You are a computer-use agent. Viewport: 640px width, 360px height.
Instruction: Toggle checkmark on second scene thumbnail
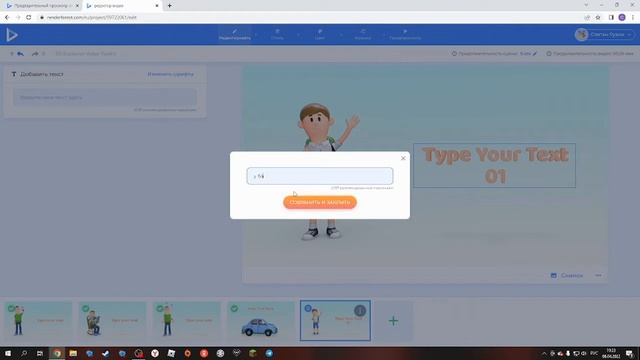coord(86,308)
